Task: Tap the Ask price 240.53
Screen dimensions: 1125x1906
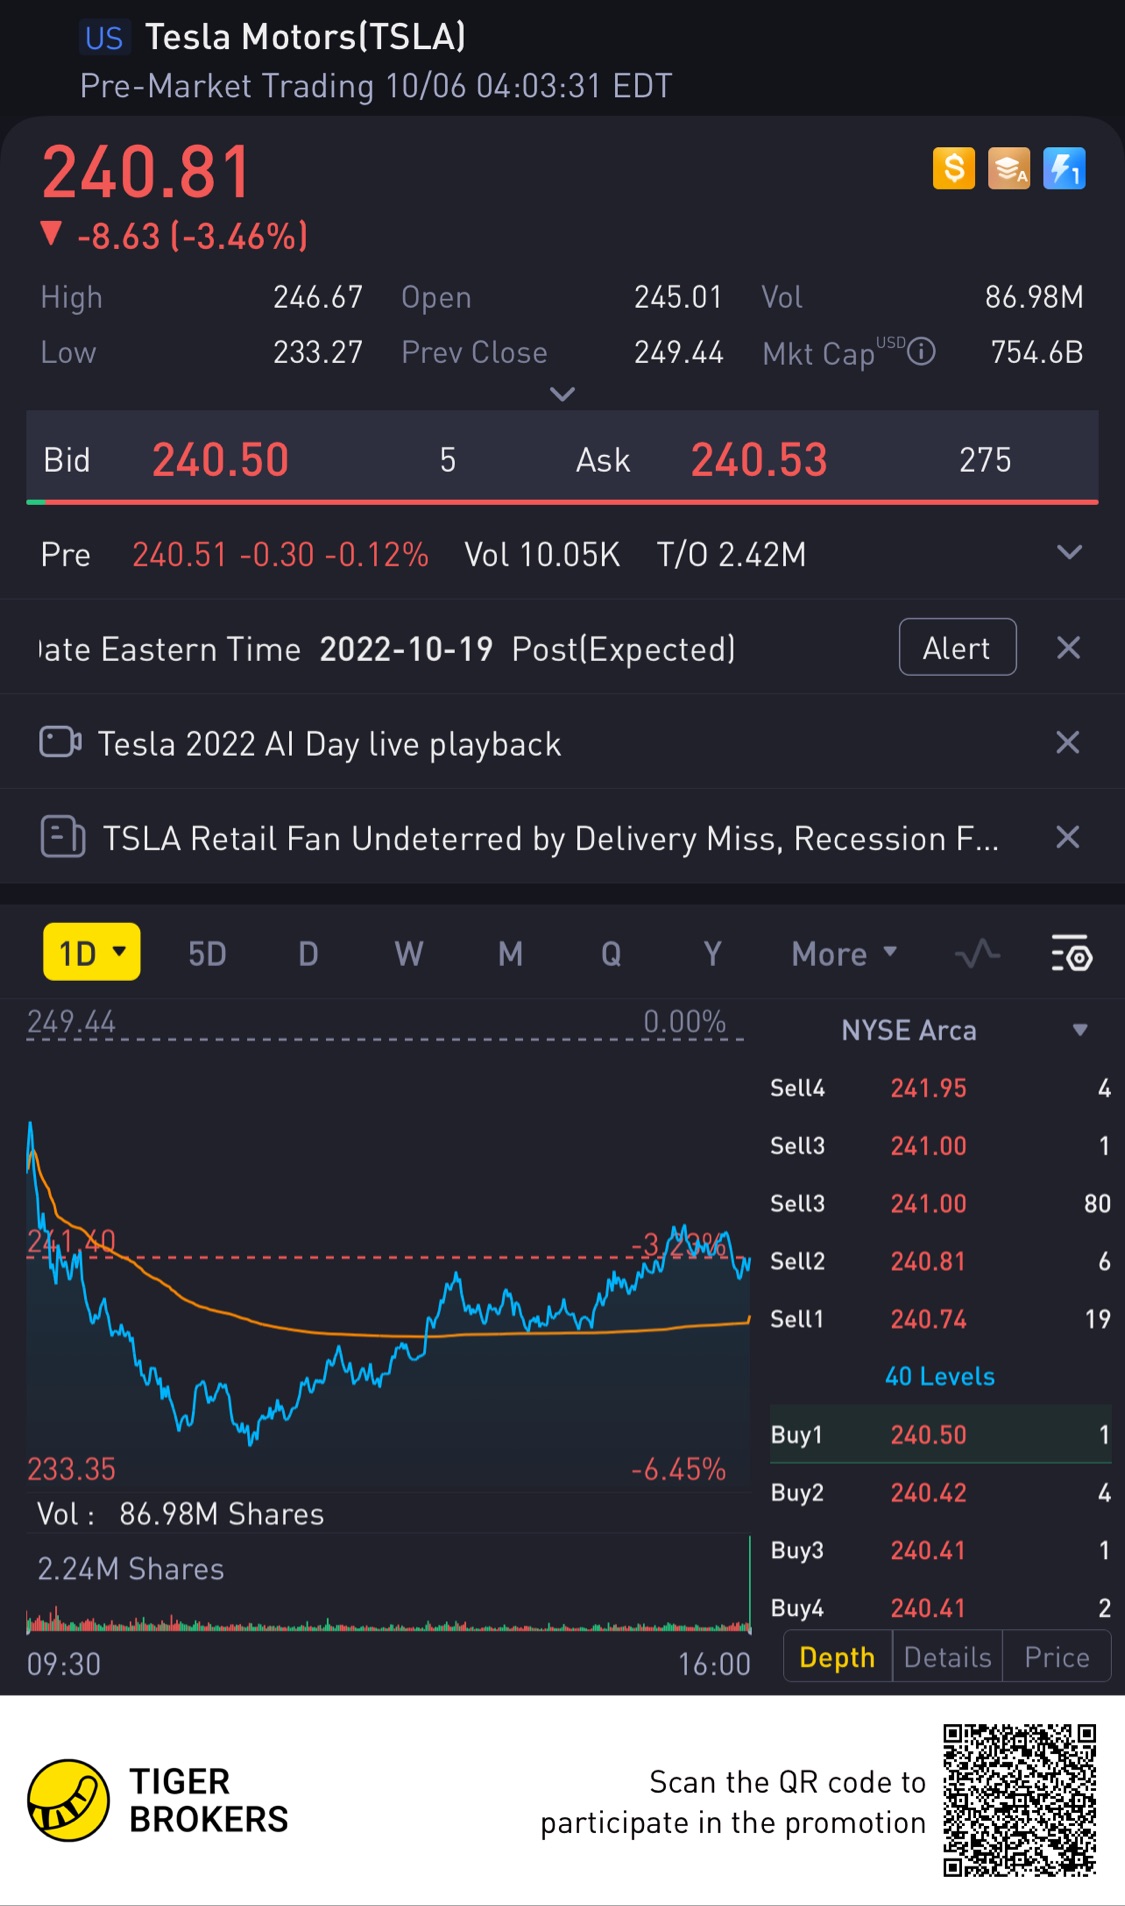Action: pyautogui.click(x=759, y=460)
